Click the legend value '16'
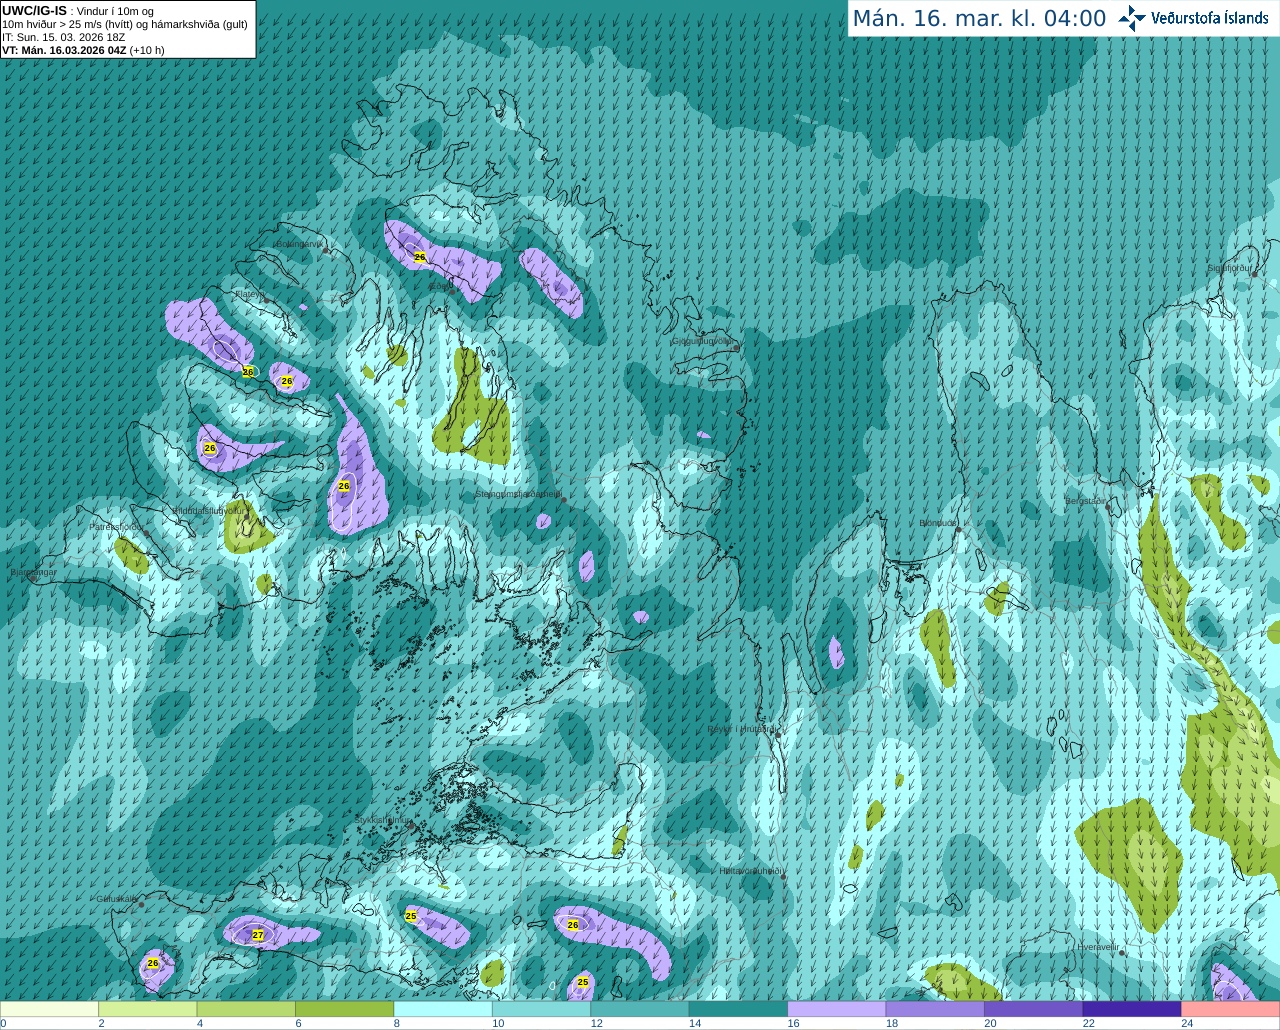Viewport: 1280px width, 1030px height. pos(793,1023)
